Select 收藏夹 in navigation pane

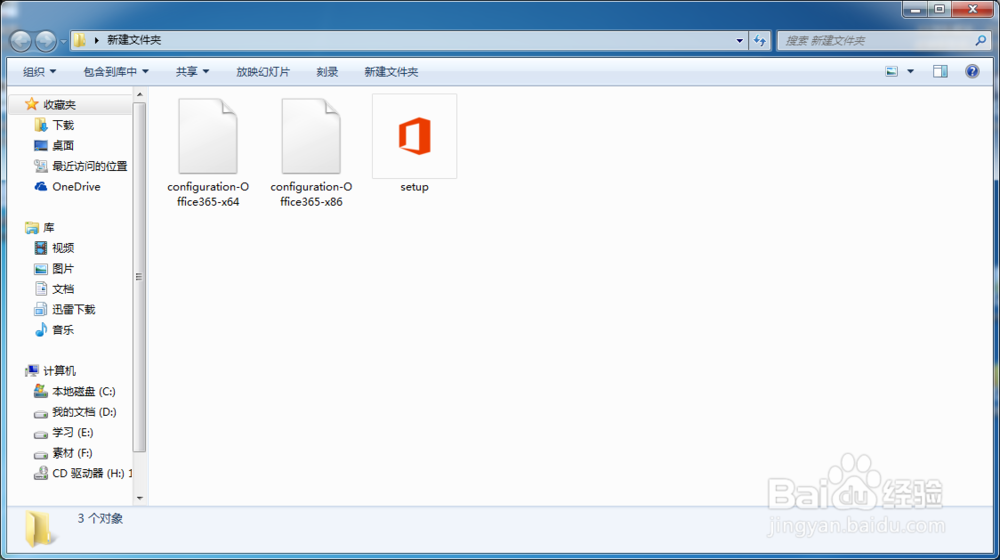click(x=59, y=105)
